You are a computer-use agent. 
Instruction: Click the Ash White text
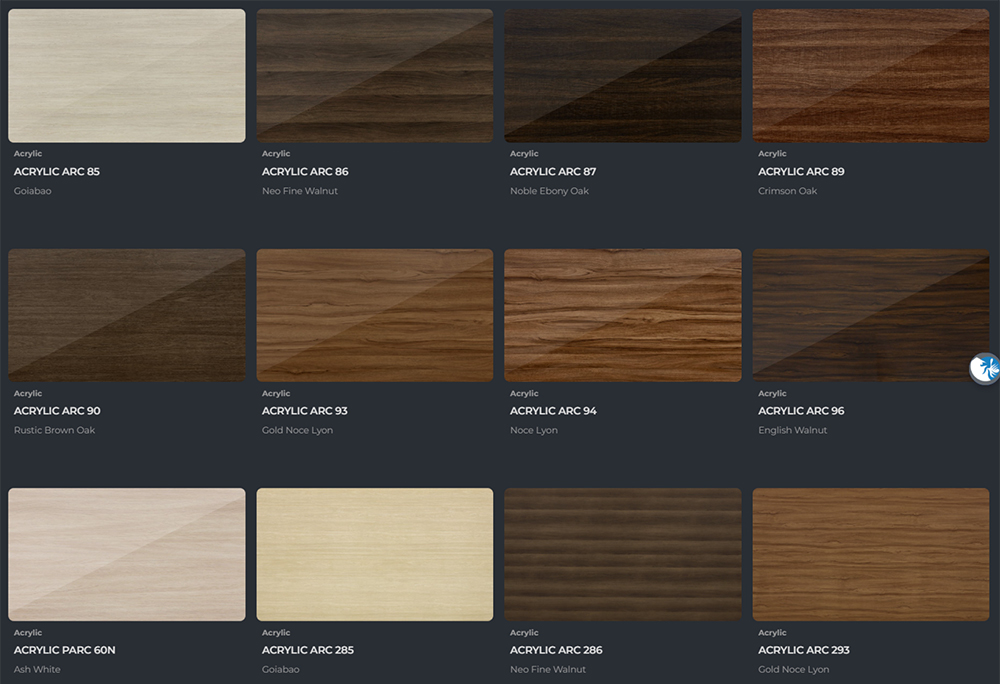(x=37, y=669)
